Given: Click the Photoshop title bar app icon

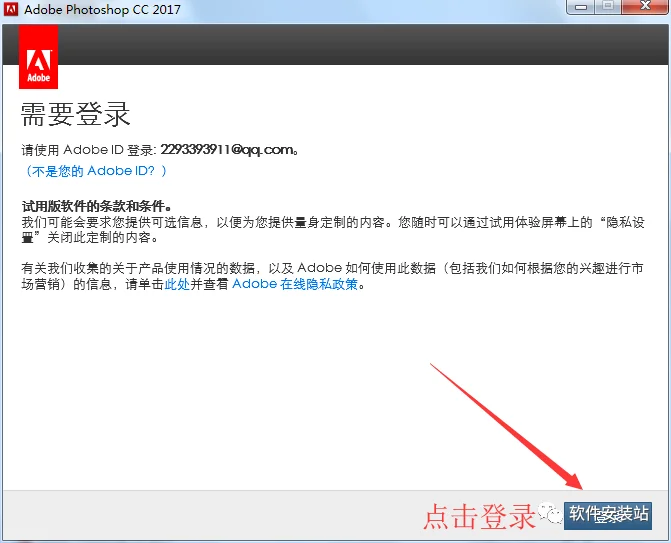Looking at the screenshot, I should point(11,9).
